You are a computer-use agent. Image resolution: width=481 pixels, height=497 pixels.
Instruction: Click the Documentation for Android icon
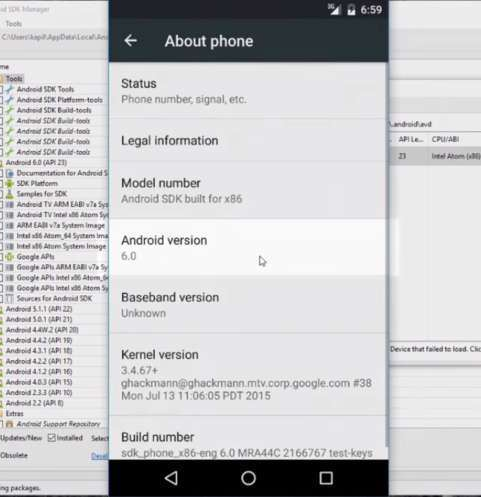(x=10, y=173)
